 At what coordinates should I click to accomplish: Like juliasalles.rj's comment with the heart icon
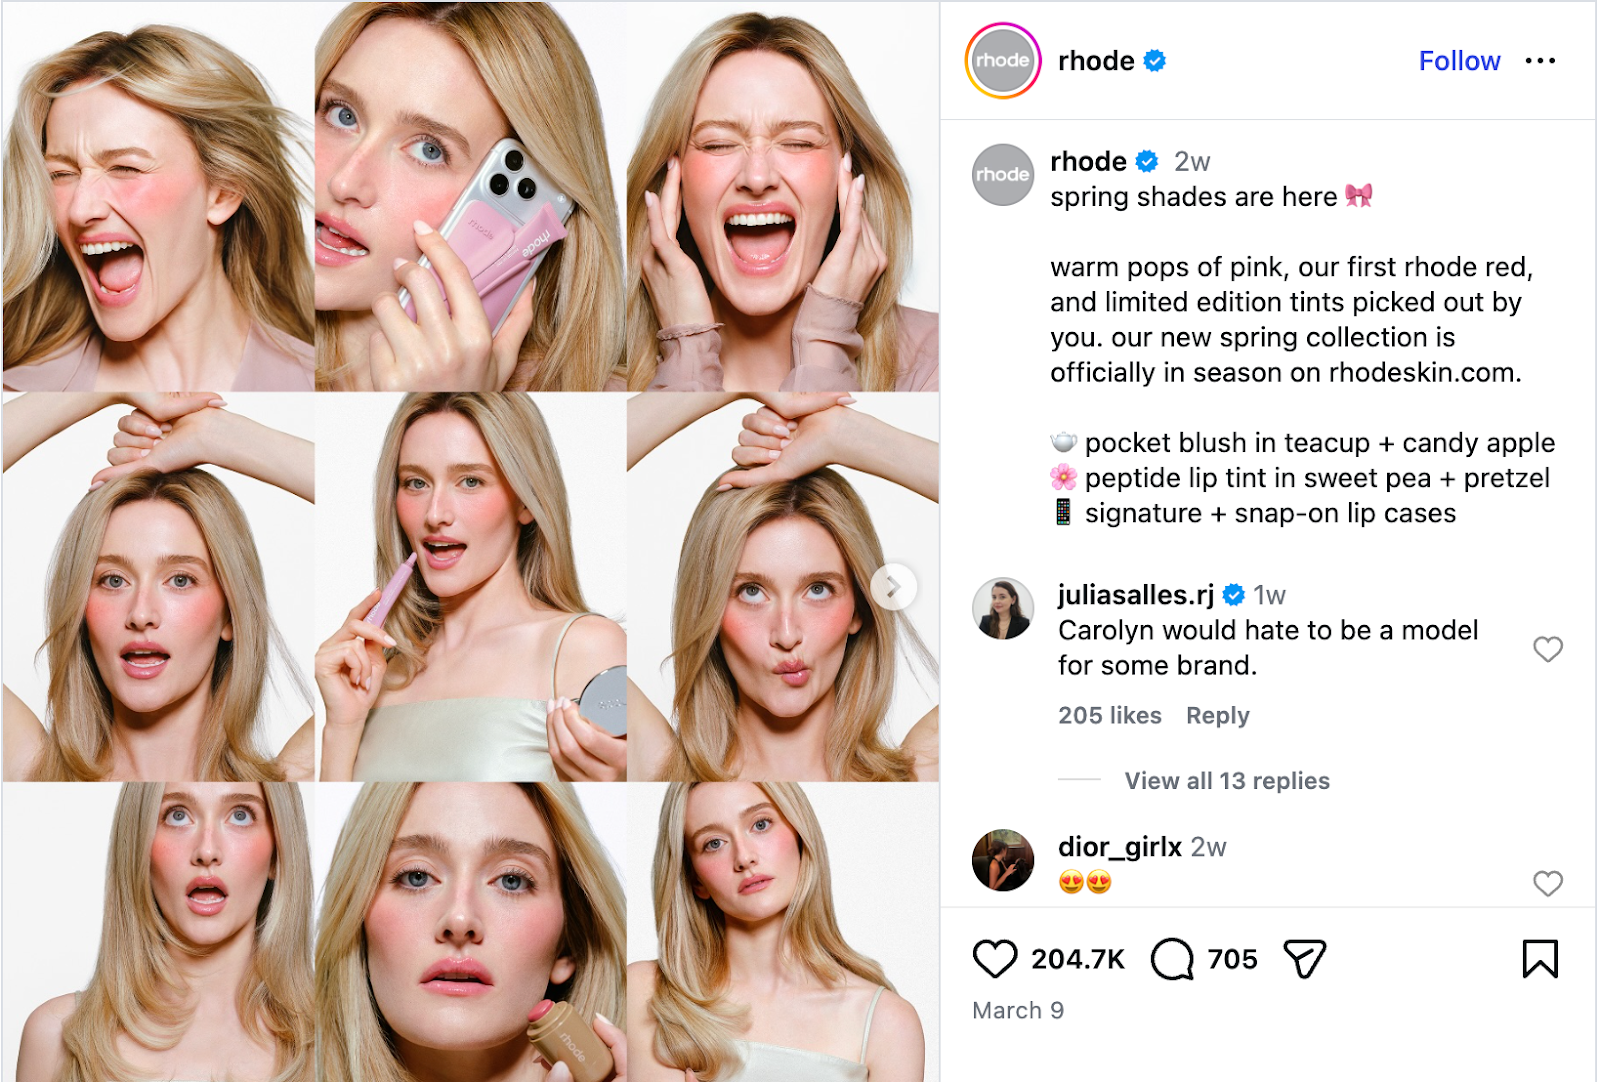click(1548, 649)
